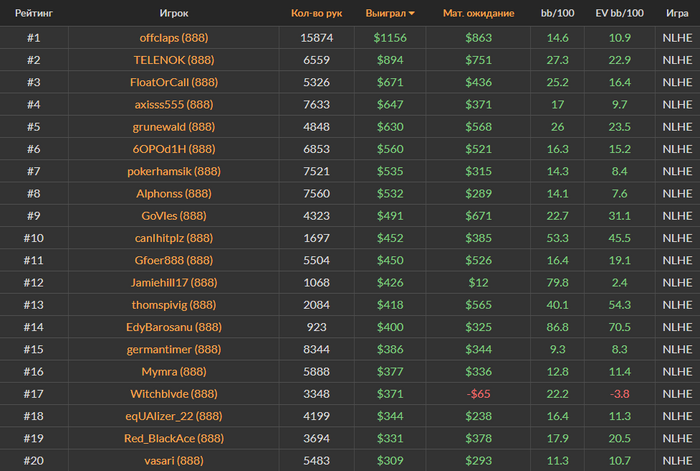Open TELENOK (888) player link
700x471 pixels.
(x=174, y=60)
